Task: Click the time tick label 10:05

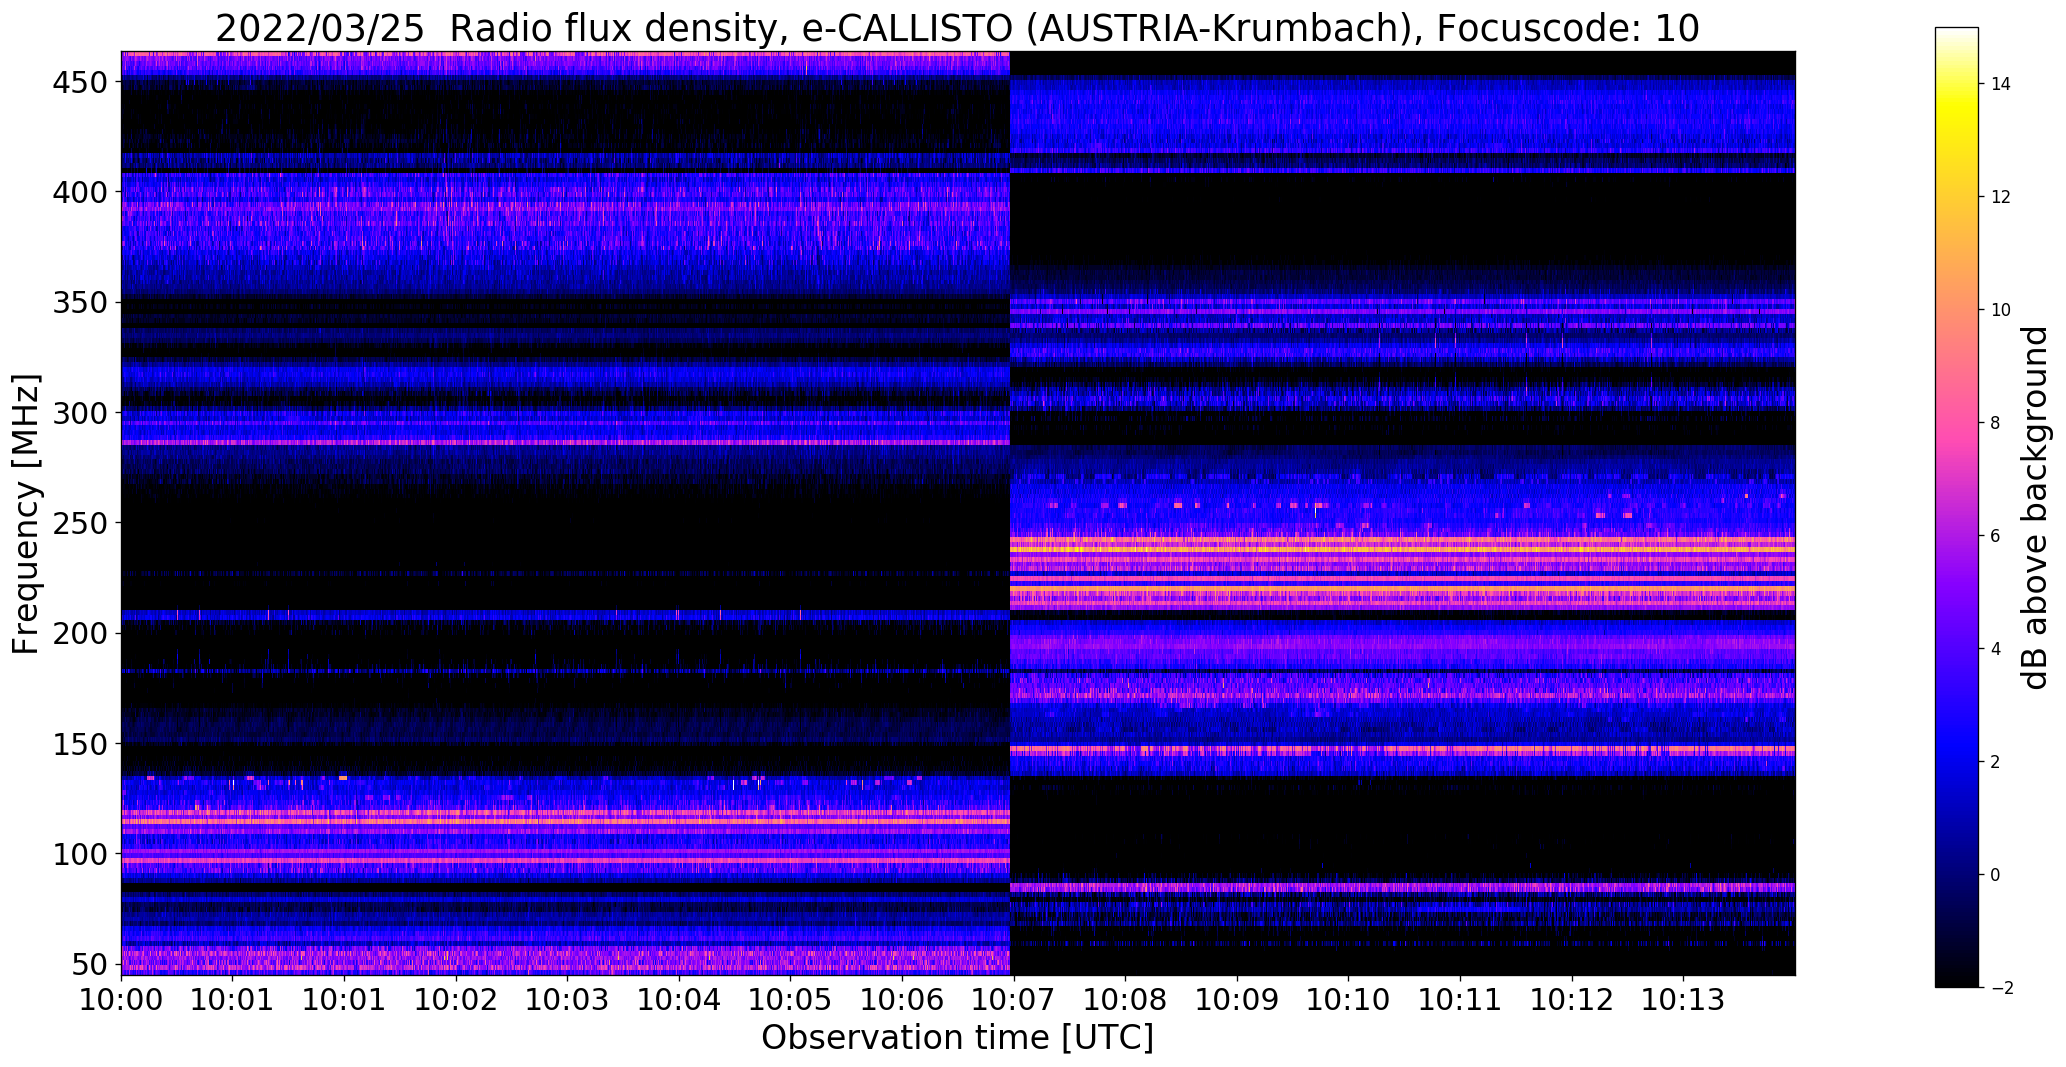Action: coord(791,1001)
